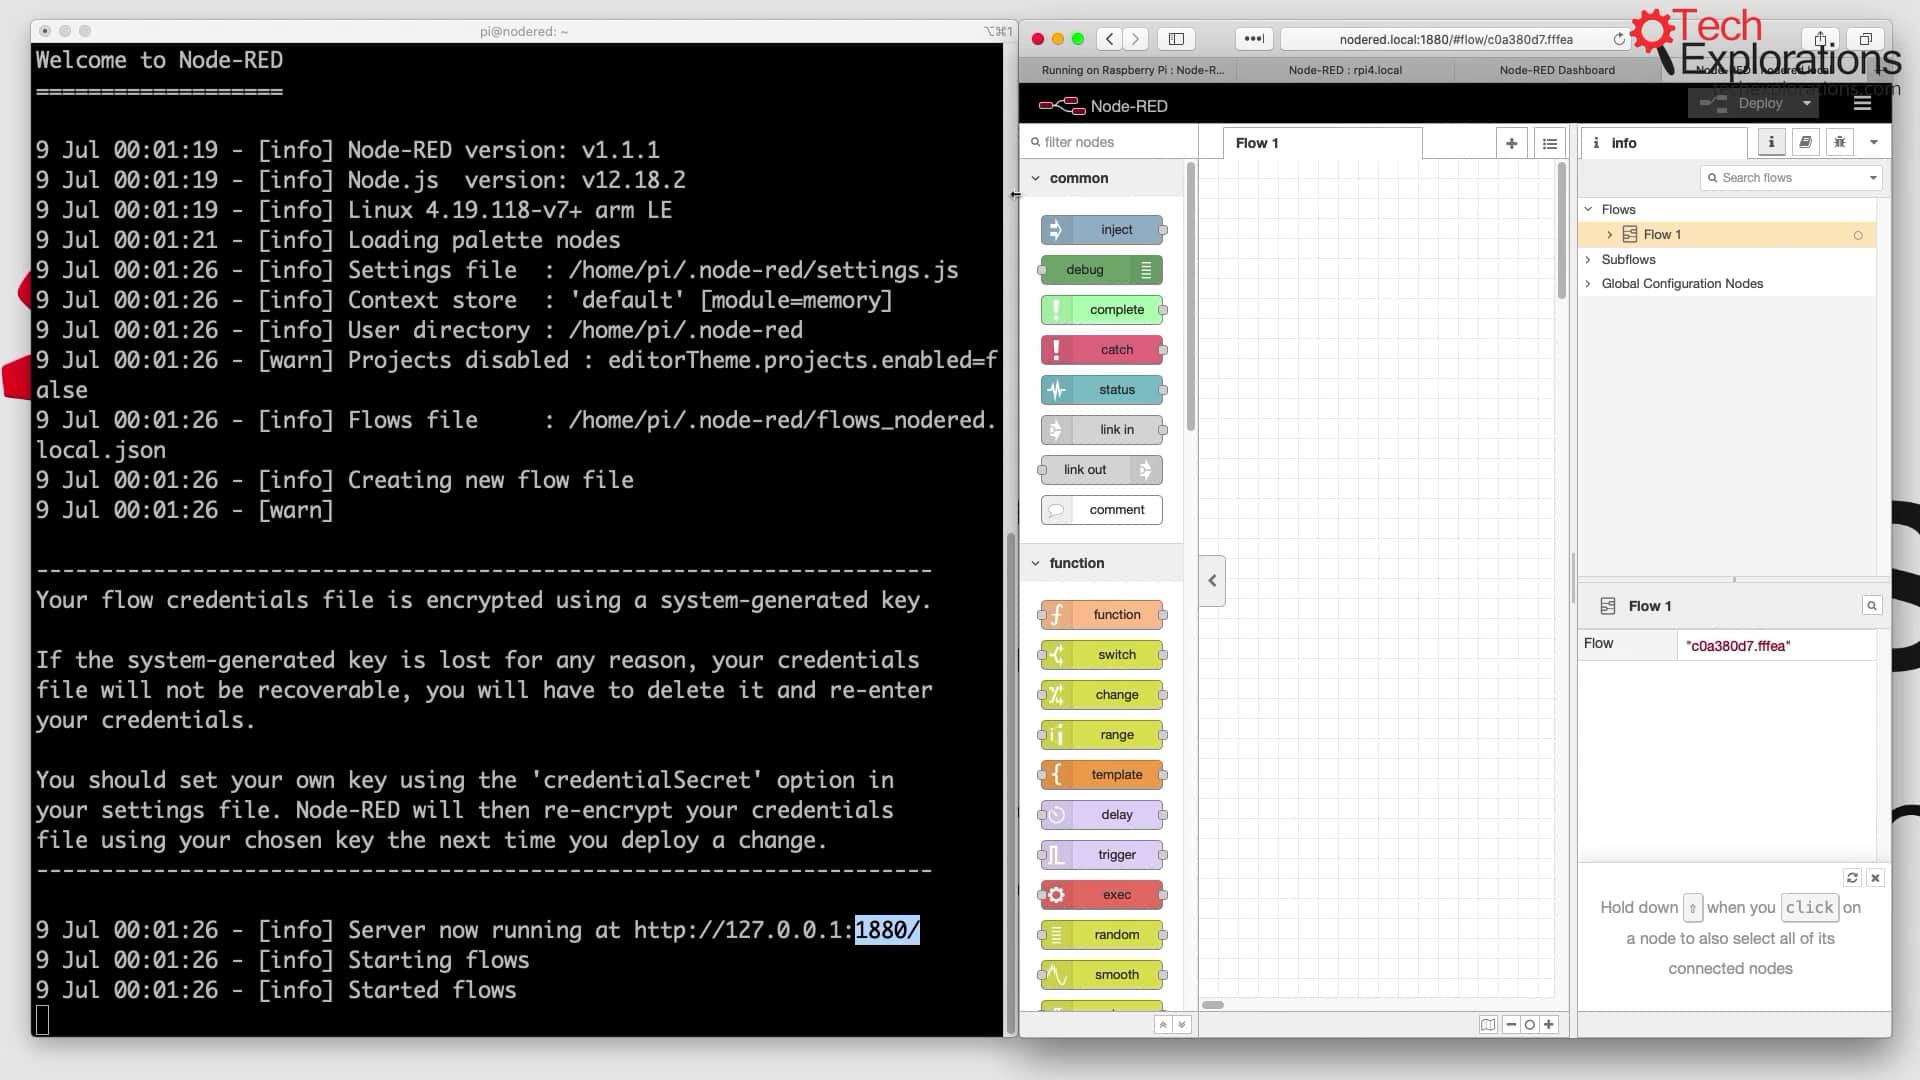This screenshot has width=1920, height=1080.
Task: Click the trigger node icon
Action: click(x=1055, y=855)
